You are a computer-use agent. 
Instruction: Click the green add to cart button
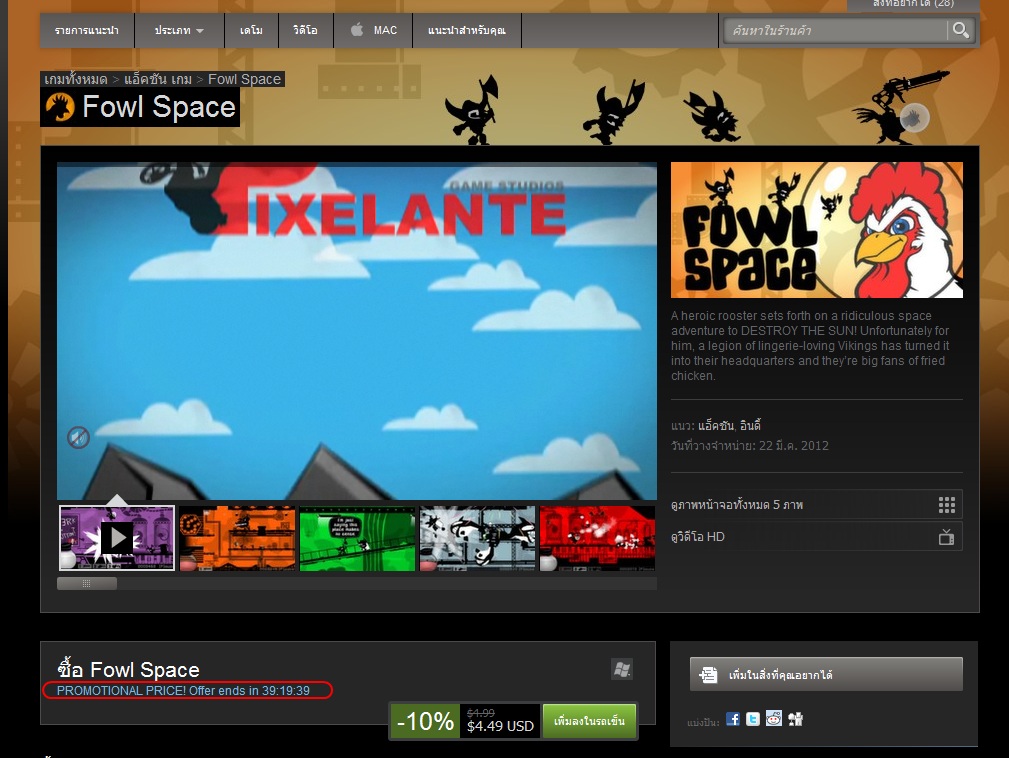[x=589, y=721]
